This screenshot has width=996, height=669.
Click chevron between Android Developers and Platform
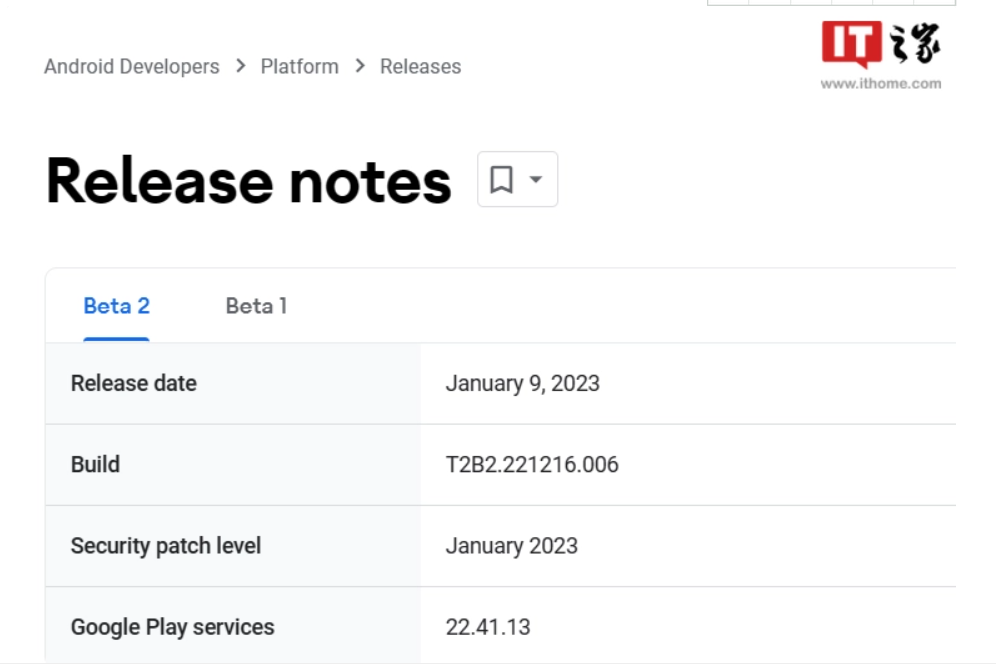coord(240,65)
